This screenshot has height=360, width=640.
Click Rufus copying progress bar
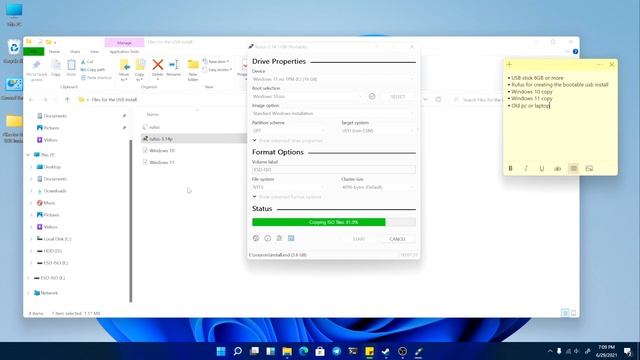coord(334,222)
